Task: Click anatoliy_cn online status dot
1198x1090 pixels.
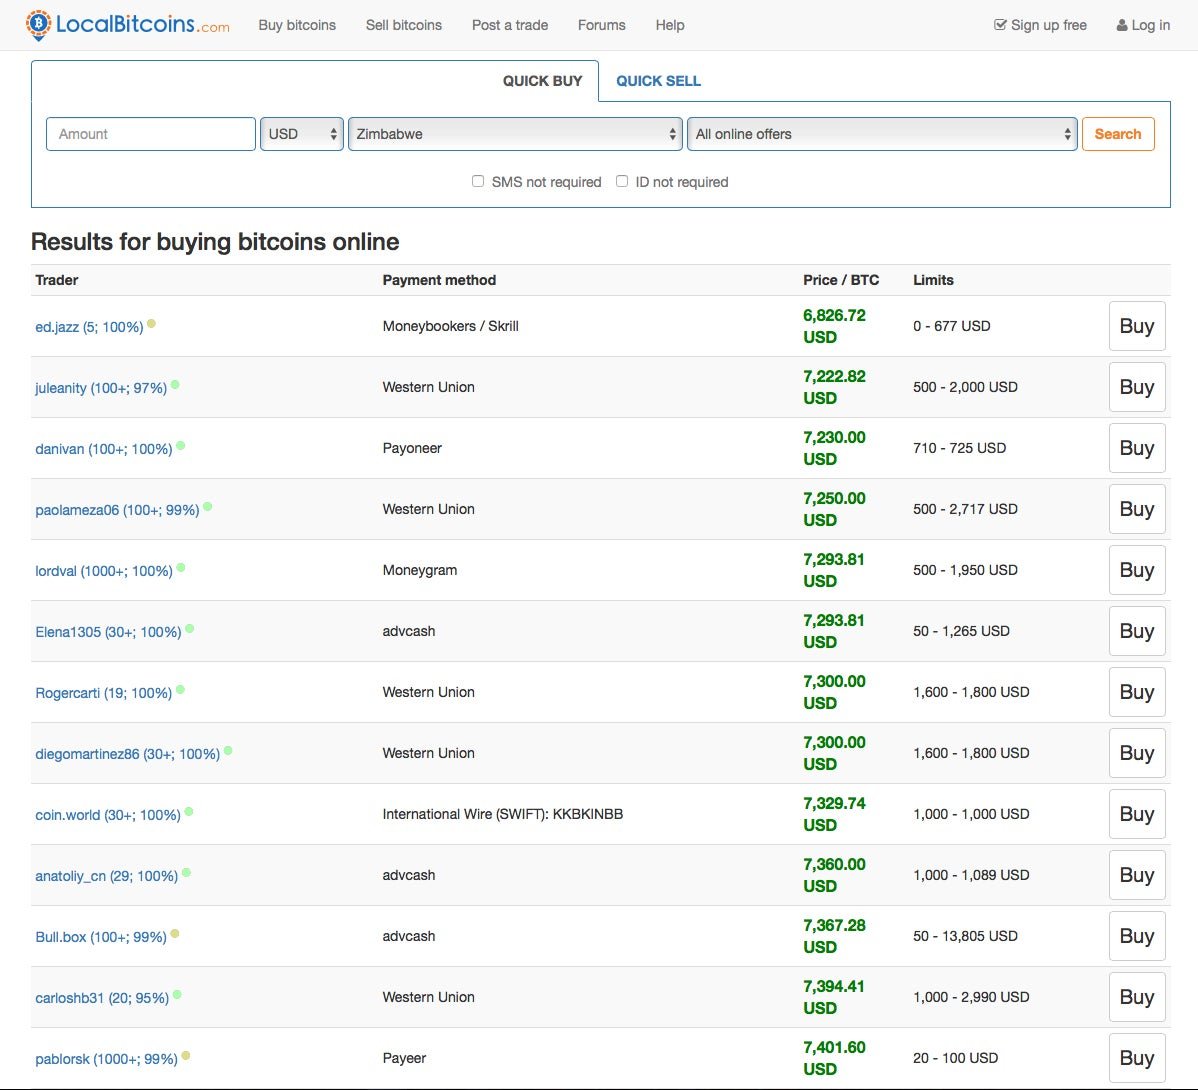Action: [x=186, y=872]
